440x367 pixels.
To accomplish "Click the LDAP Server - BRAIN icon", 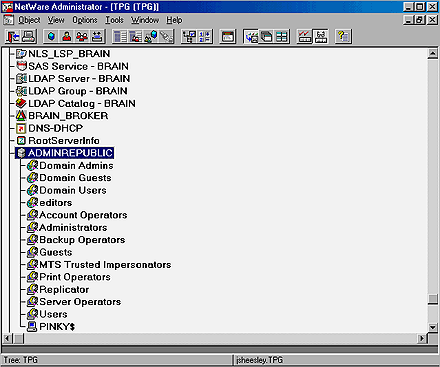I will [21, 79].
